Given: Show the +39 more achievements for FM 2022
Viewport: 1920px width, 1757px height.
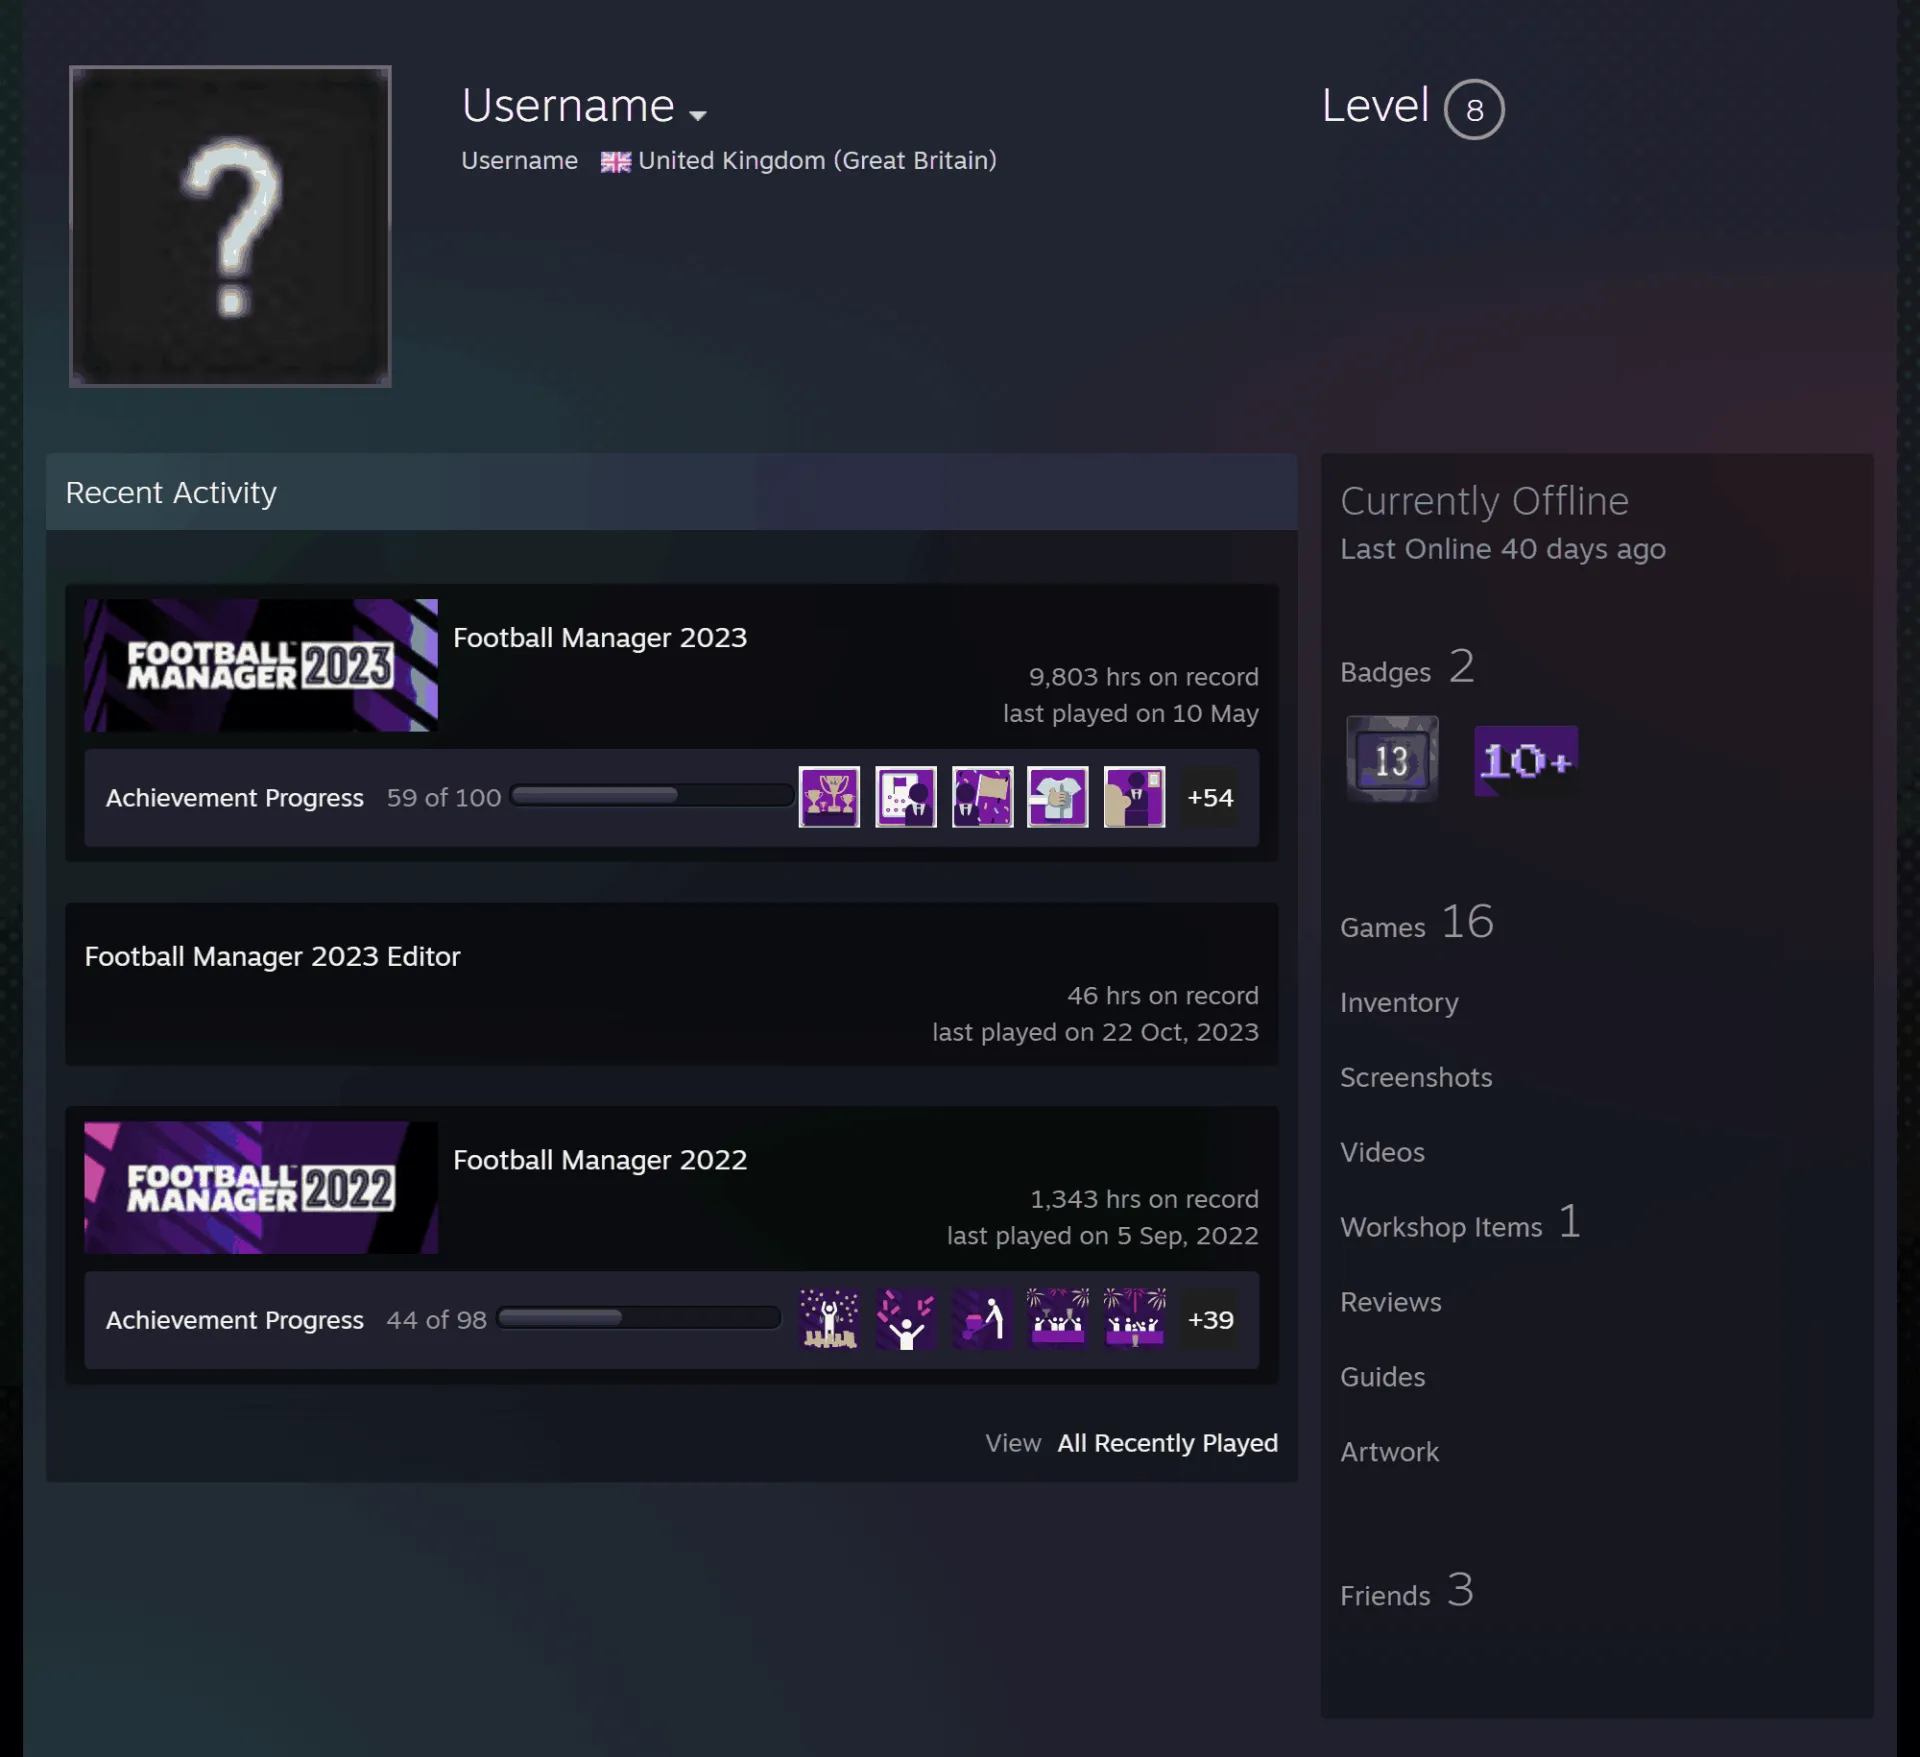Looking at the screenshot, I should (x=1210, y=1319).
